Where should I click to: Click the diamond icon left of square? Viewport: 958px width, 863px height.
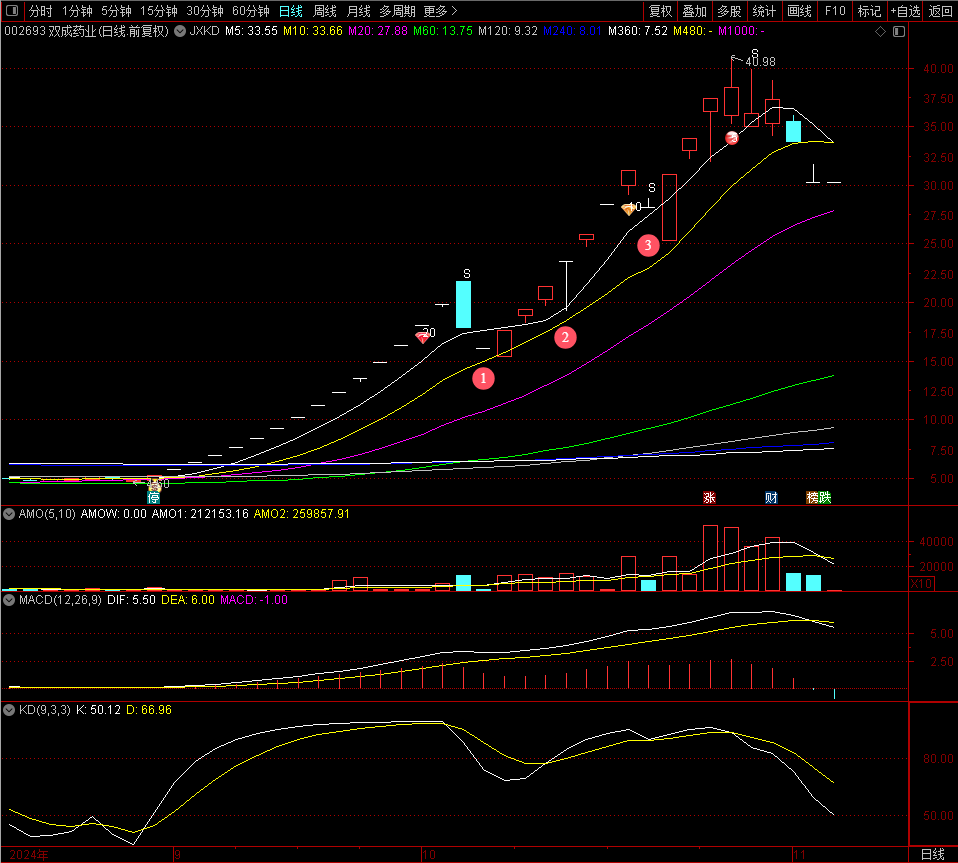click(880, 32)
